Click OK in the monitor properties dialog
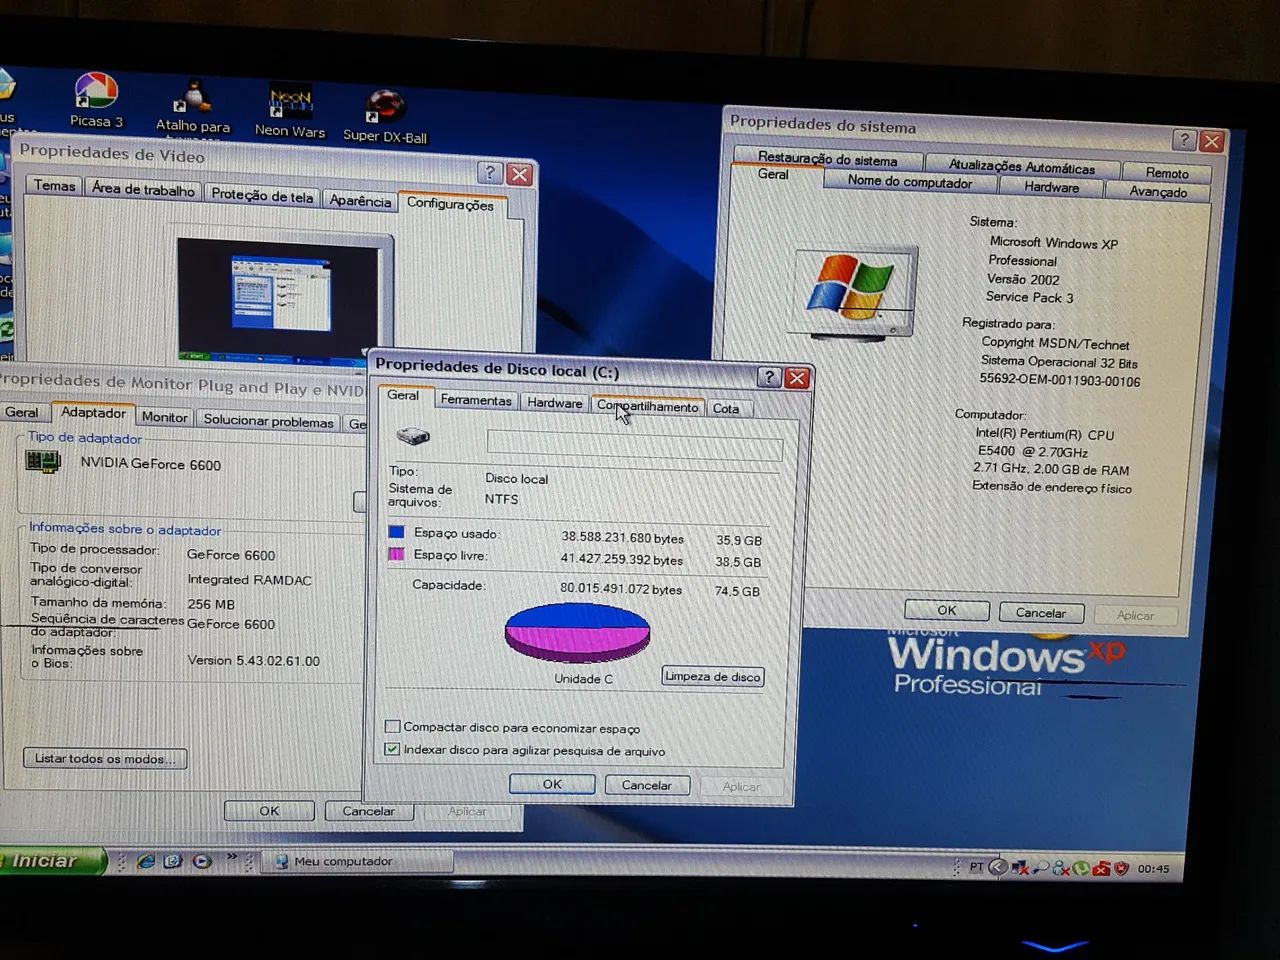 tap(269, 811)
